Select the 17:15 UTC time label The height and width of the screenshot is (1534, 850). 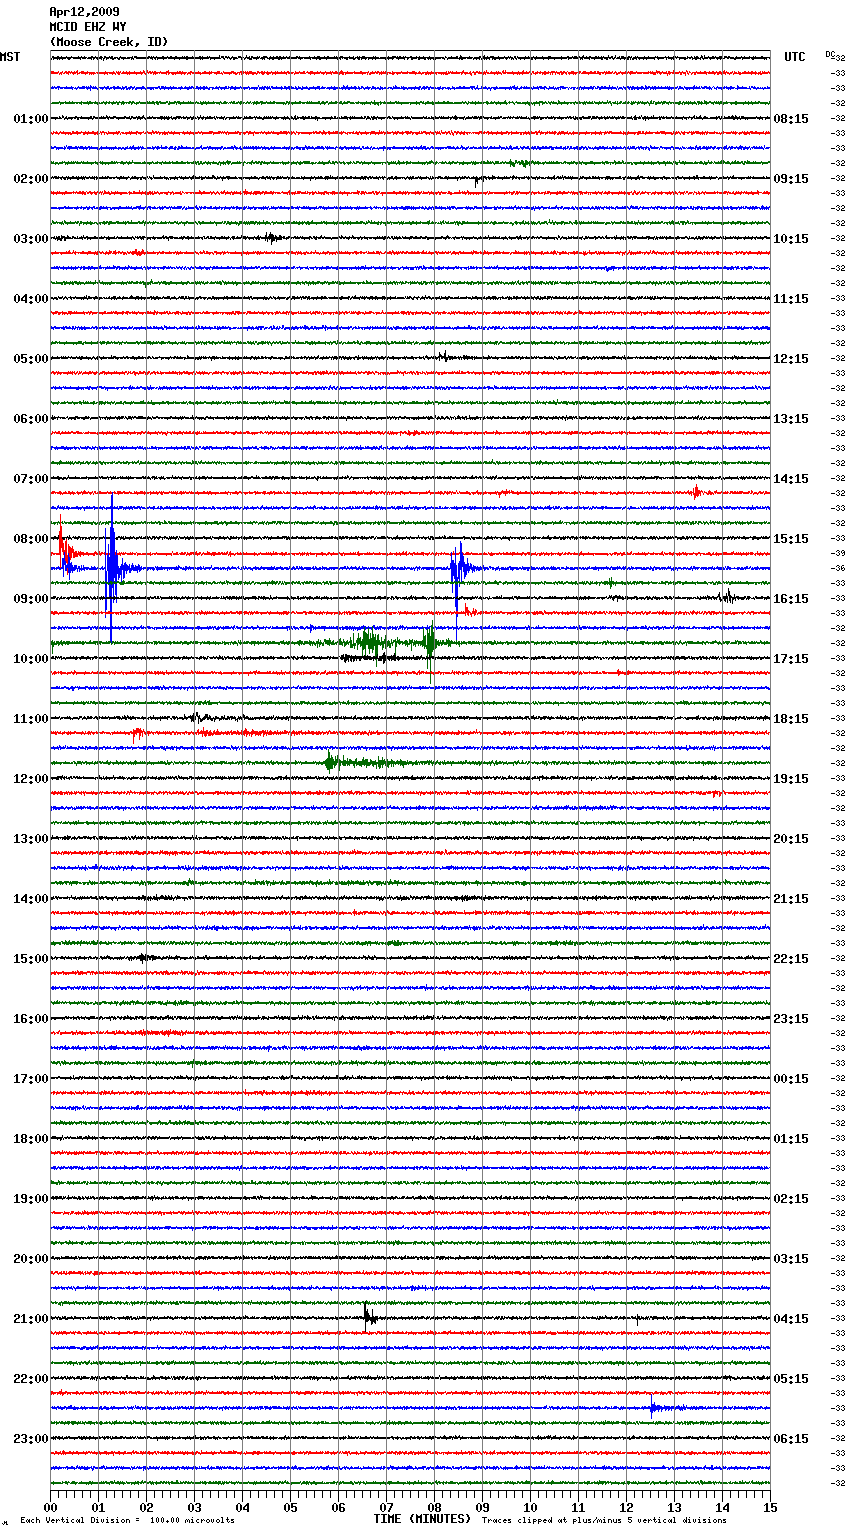[791, 659]
